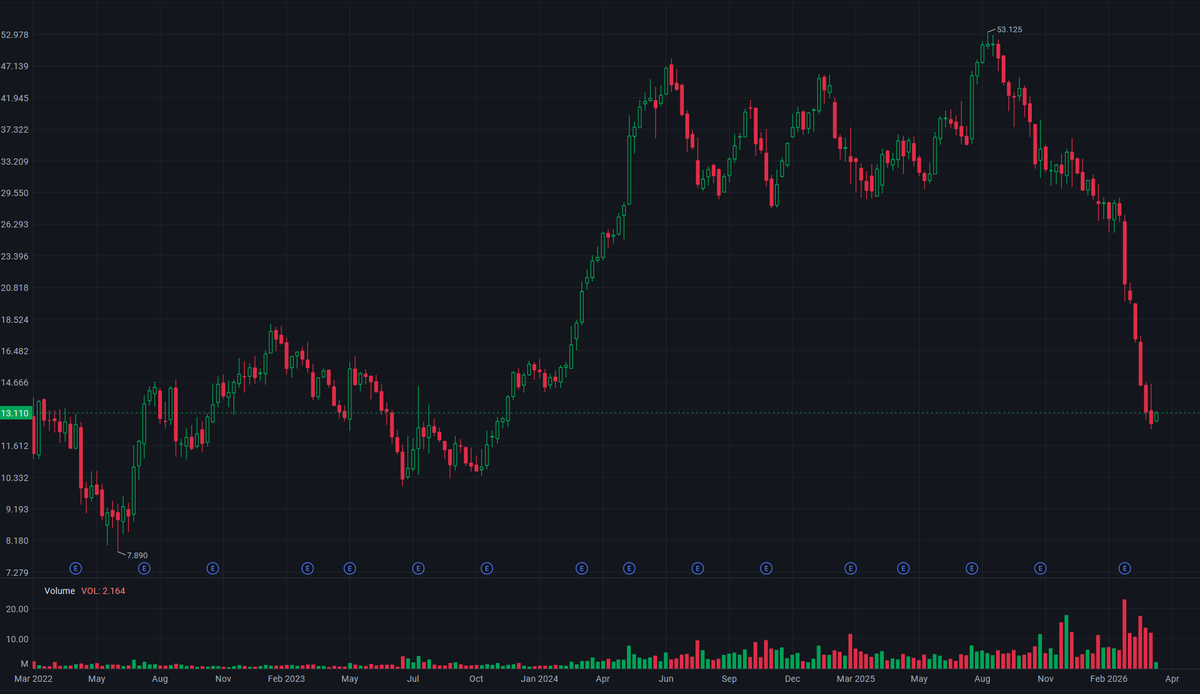Click the 52.978 price axis label

click(16, 35)
